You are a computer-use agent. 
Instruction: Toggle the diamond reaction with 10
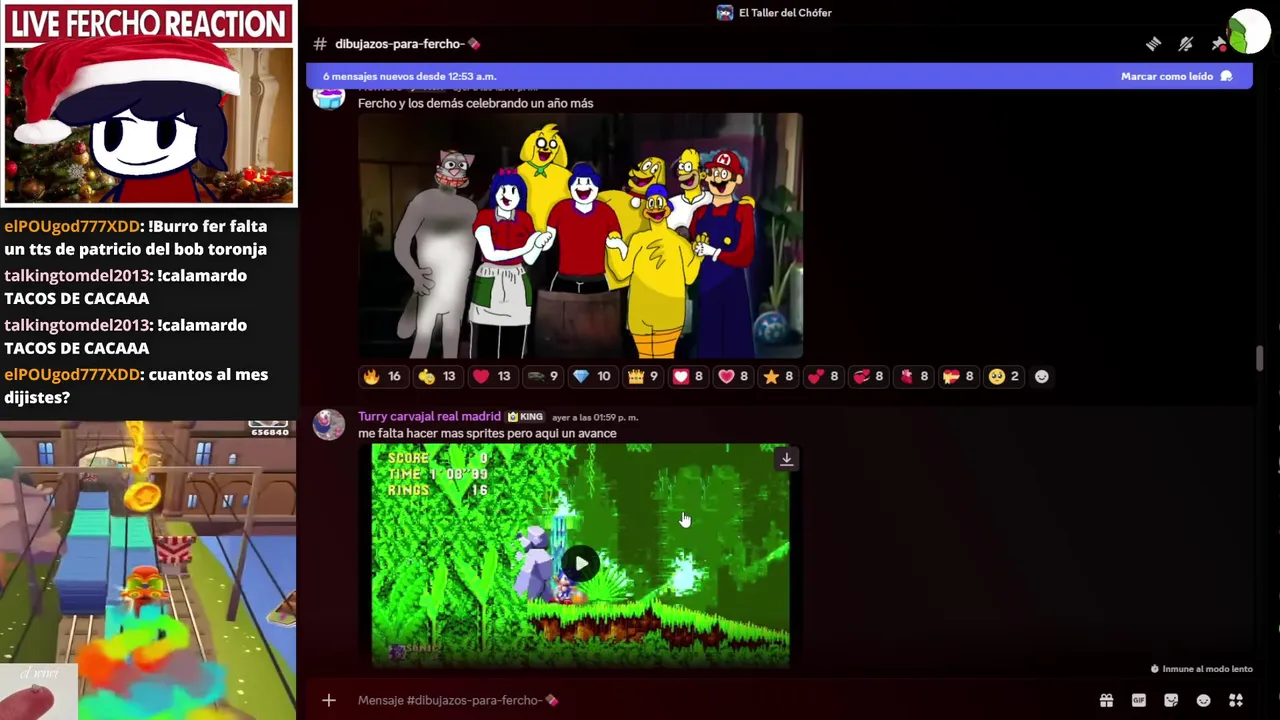click(x=592, y=376)
